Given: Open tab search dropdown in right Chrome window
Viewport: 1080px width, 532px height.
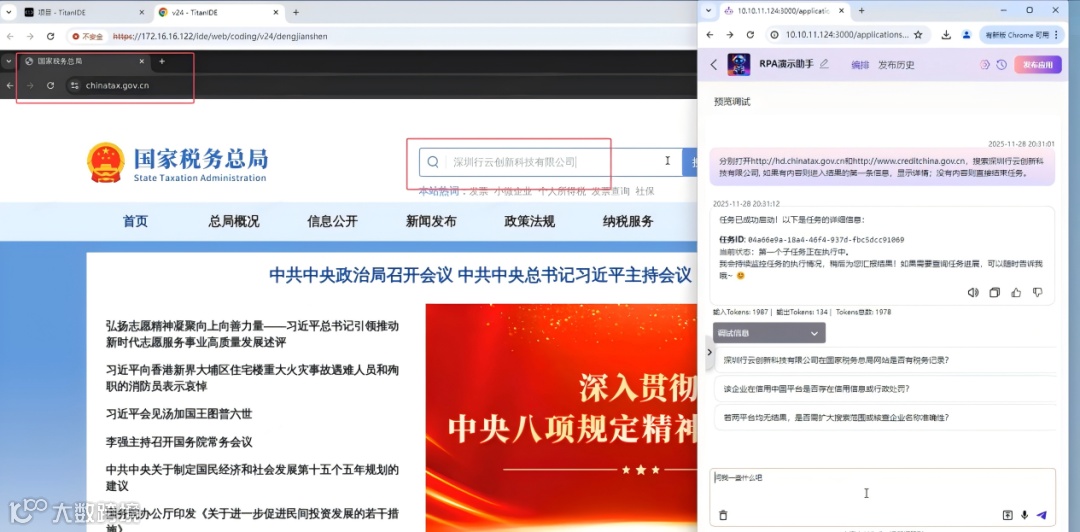Looking at the screenshot, I should click(709, 10).
